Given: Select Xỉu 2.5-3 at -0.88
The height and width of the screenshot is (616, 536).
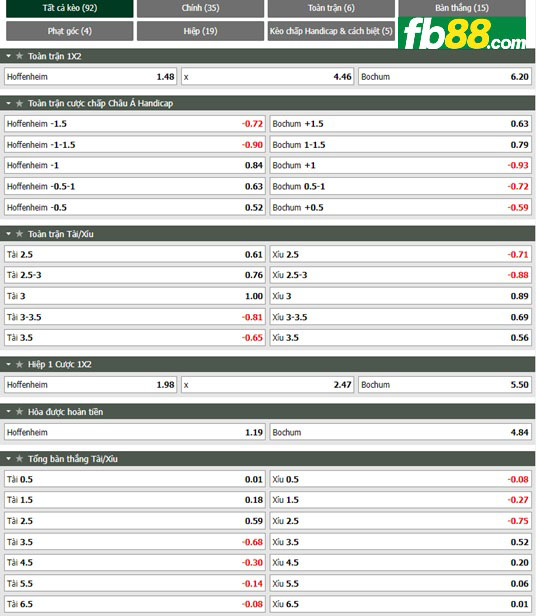Looking at the screenshot, I should [x=400, y=275].
